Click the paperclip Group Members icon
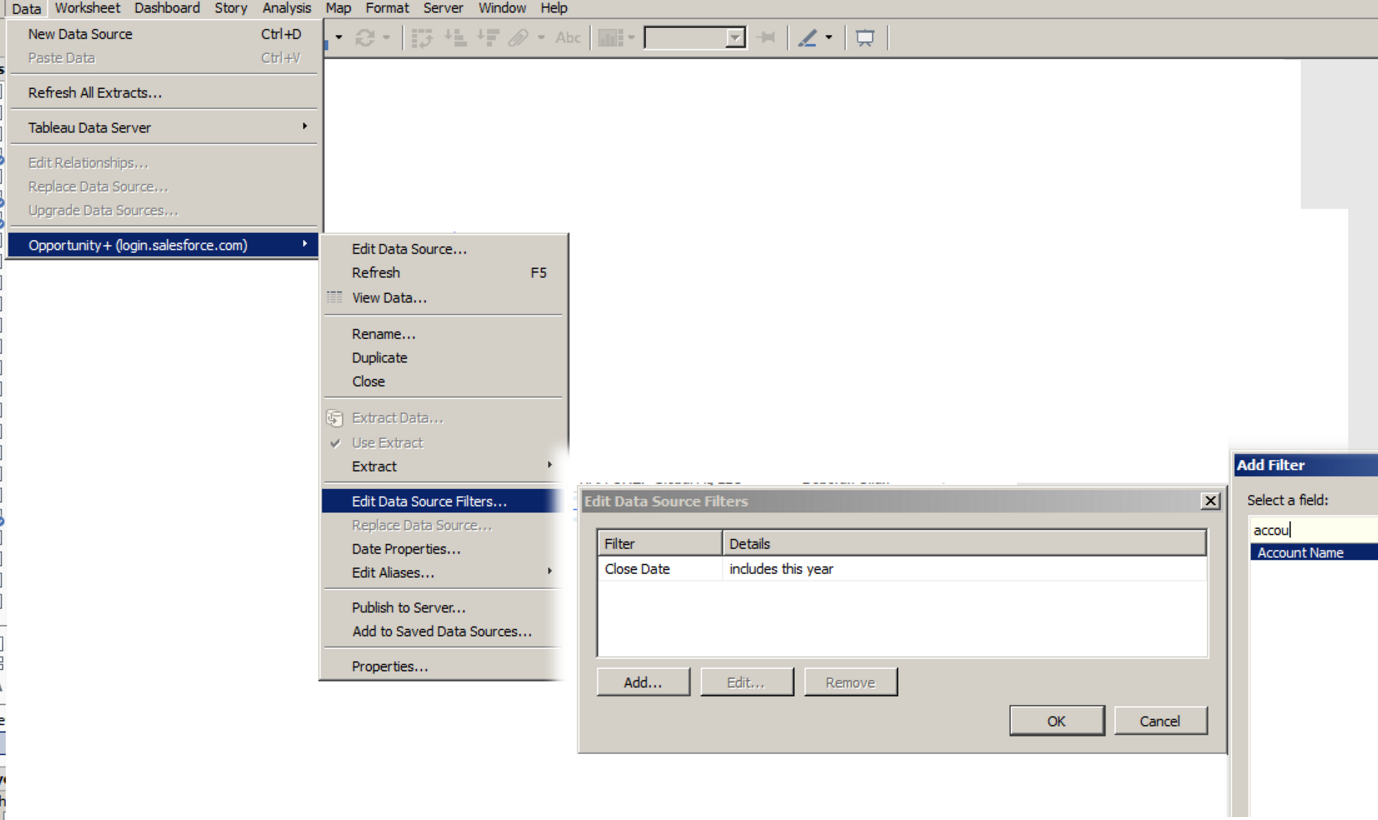 click(x=518, y=38)
